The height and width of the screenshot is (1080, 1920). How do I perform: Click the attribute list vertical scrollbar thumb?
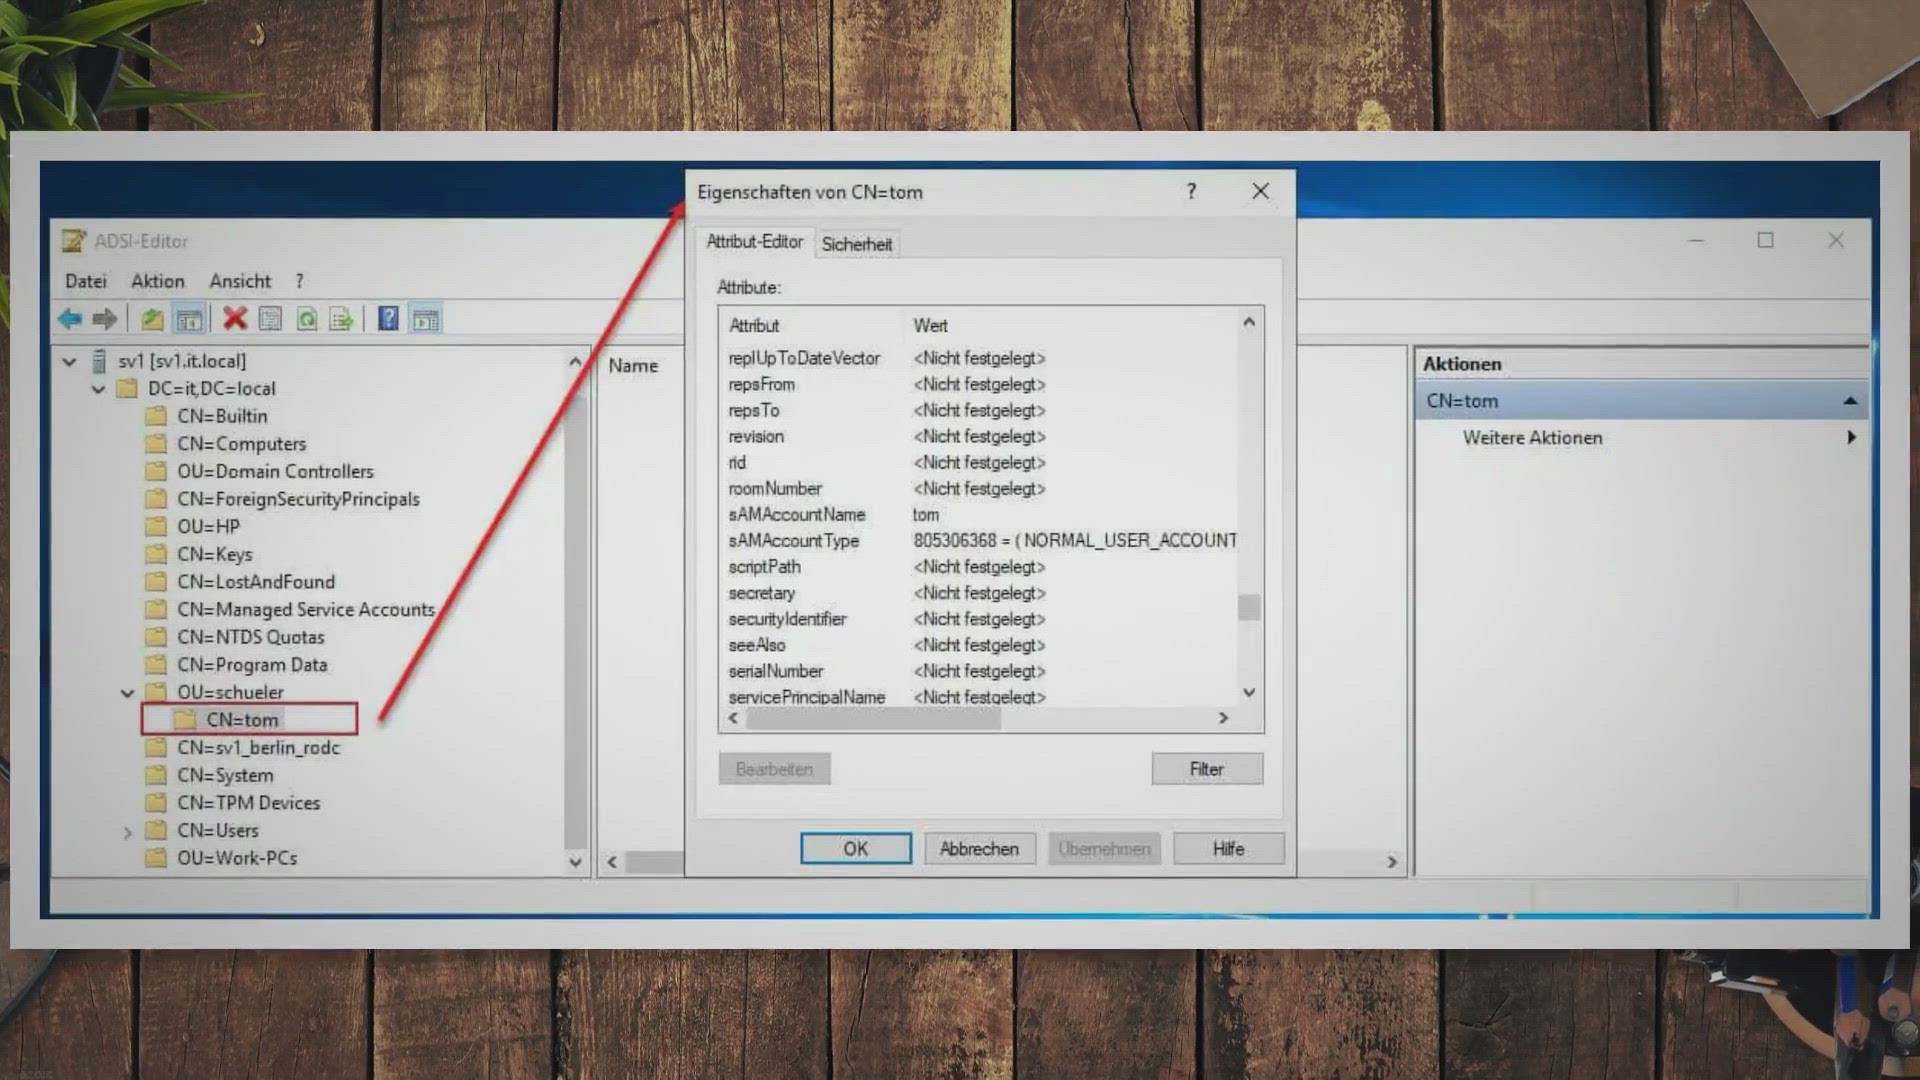tap(1249, 607)
